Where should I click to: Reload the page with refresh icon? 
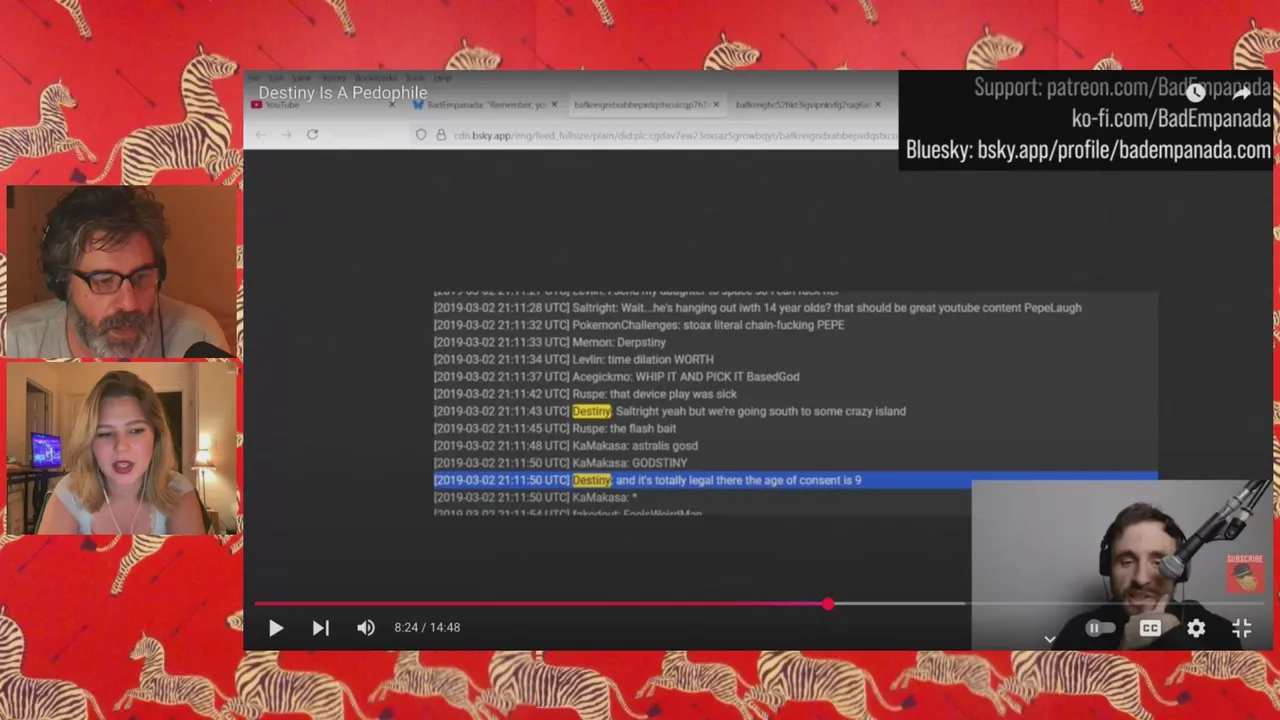(312, 135)
